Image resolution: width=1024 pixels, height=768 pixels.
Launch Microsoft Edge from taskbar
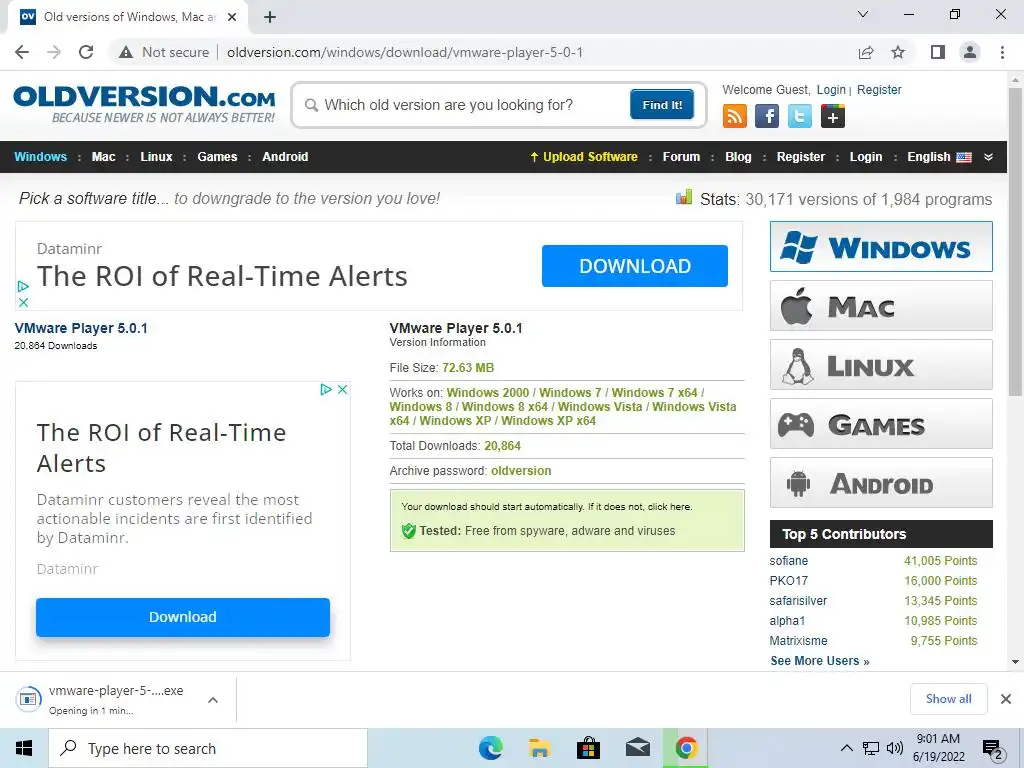(x=490, y=748)
